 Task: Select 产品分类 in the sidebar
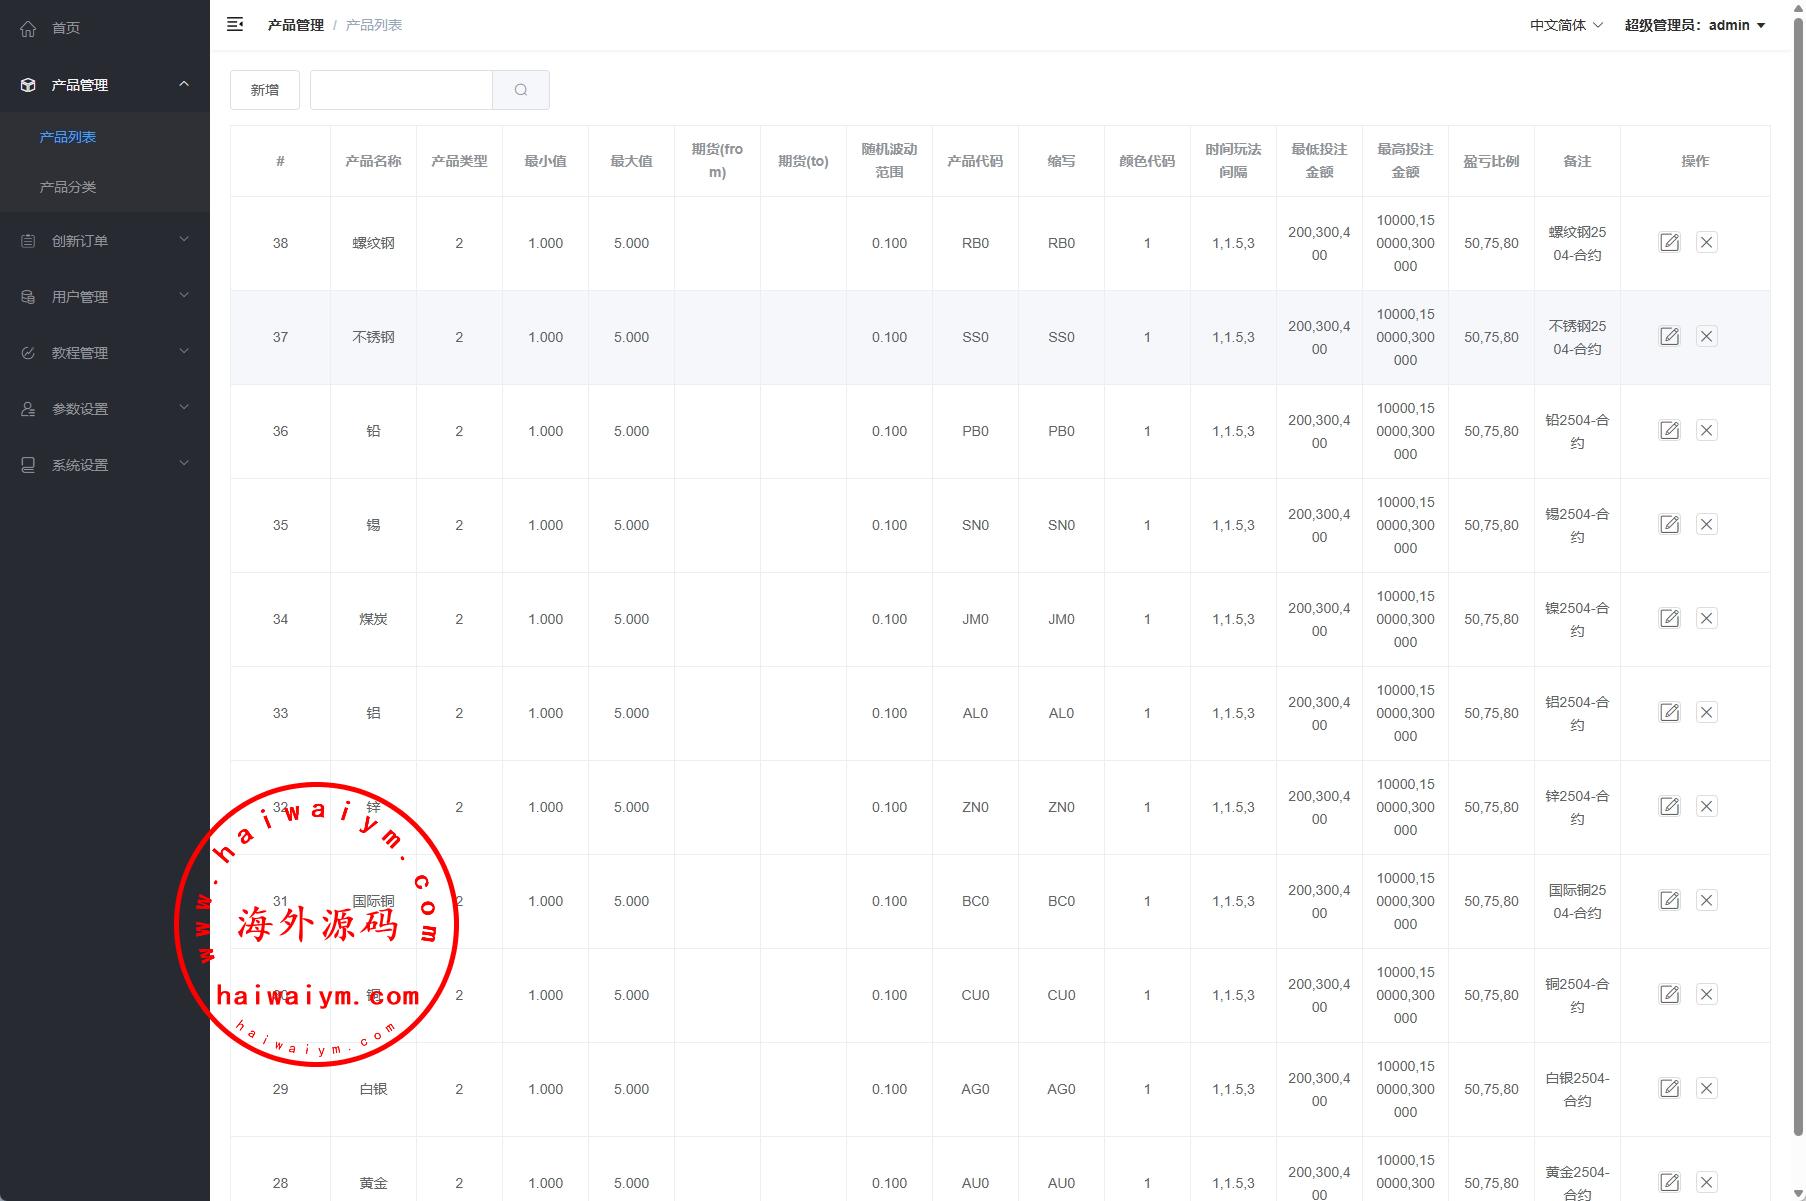(x=68, y=187)
